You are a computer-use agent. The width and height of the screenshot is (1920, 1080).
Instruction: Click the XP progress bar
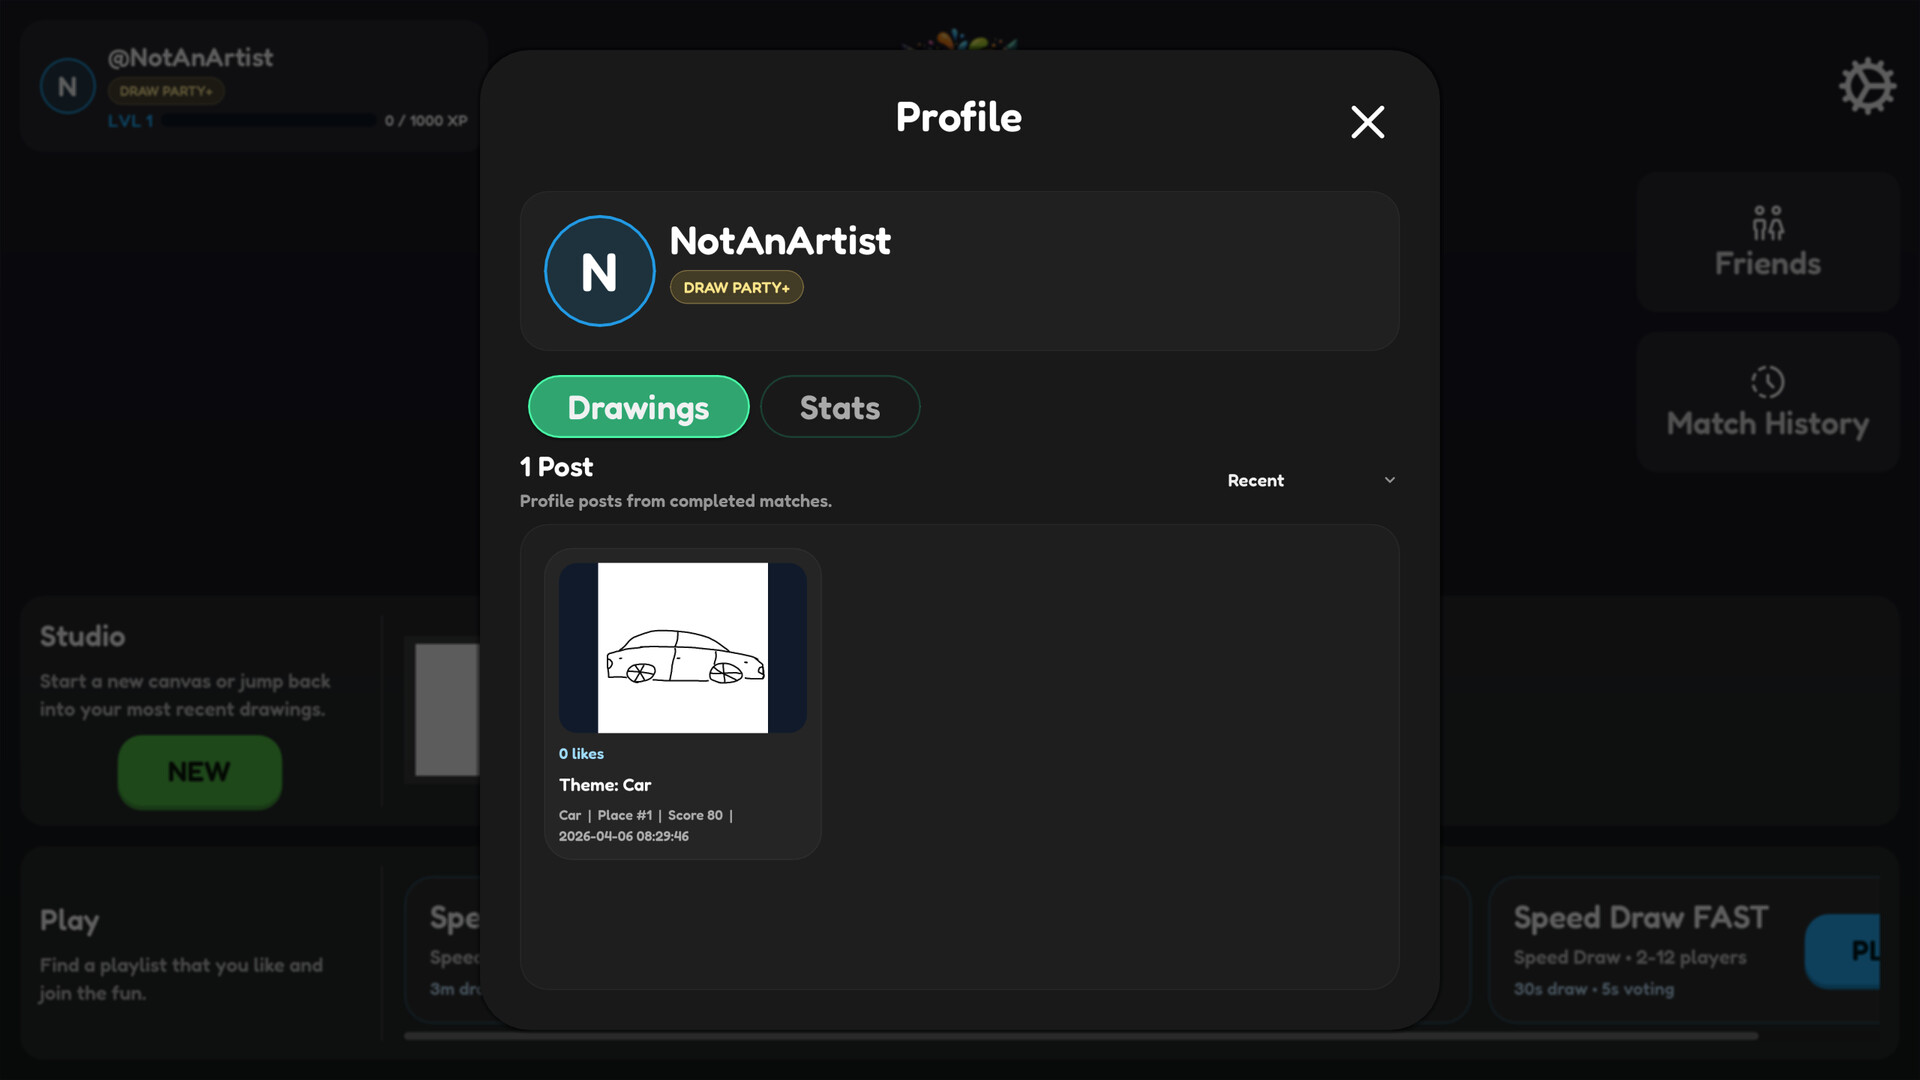click(x=268, y=120)
